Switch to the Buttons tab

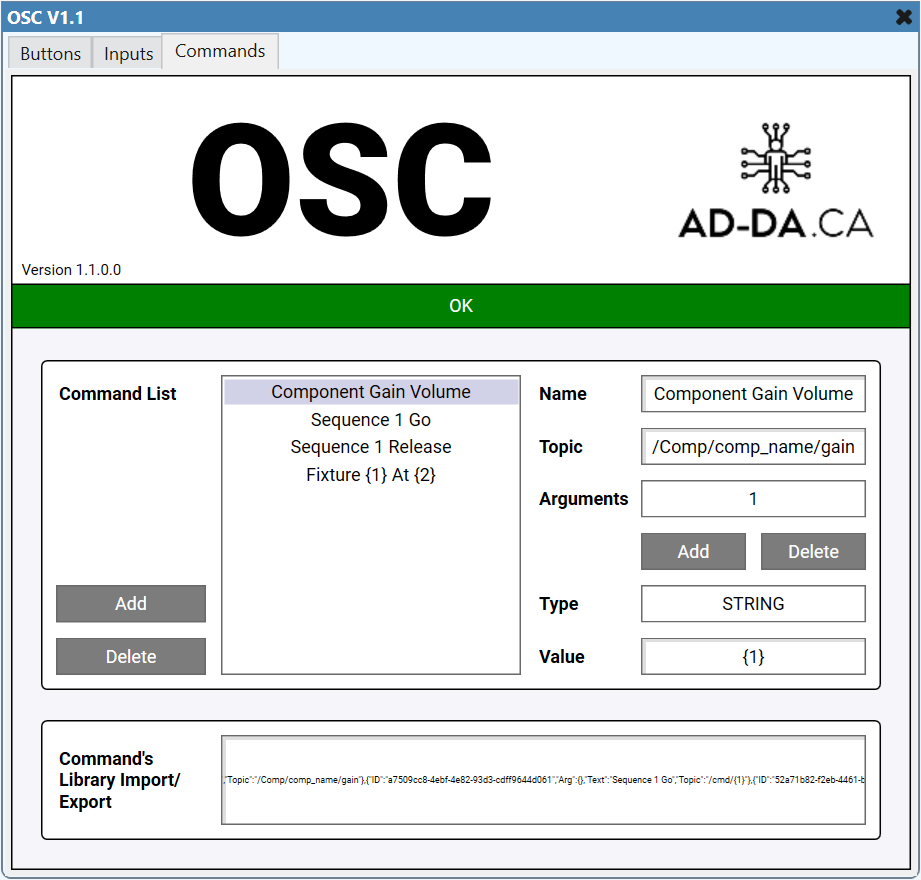[x=49, y=53]
